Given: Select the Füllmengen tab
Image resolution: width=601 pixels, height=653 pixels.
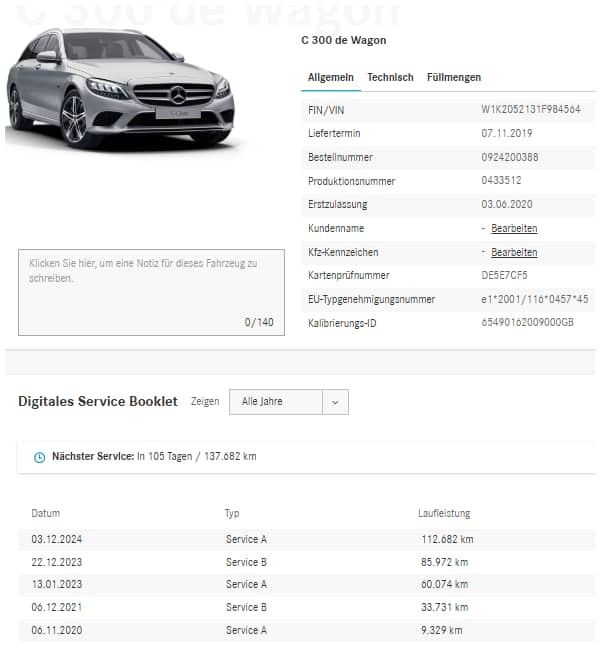Looking at the screenshot, I should [454, 77].
